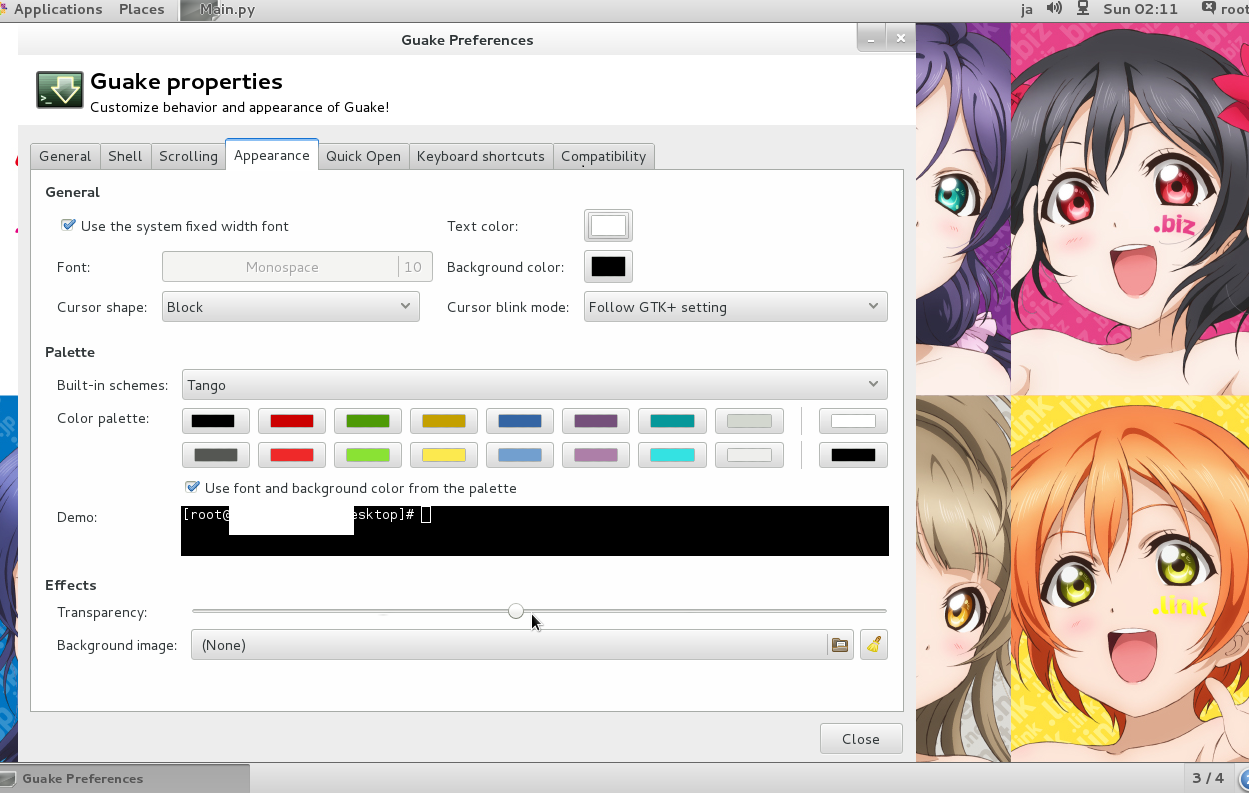The height and width of the screenshot is (793, 1249).
Task: Click the bright yellow palette color
Action: (x=444, y=455)
